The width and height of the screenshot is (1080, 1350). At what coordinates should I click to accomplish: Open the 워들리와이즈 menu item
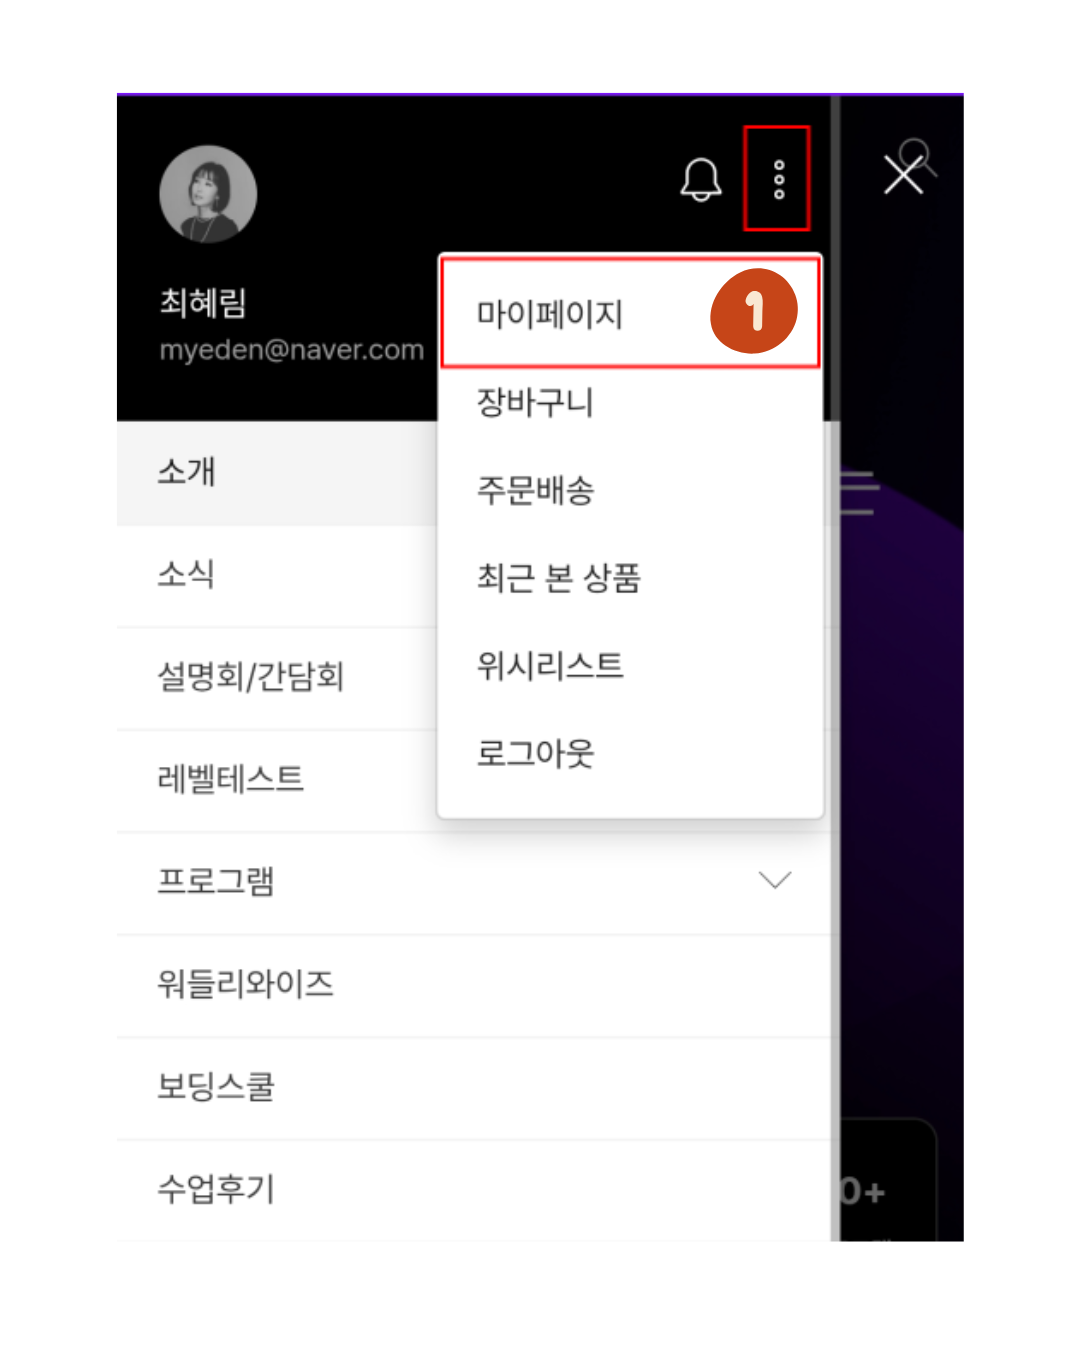[x=474, y=985]
